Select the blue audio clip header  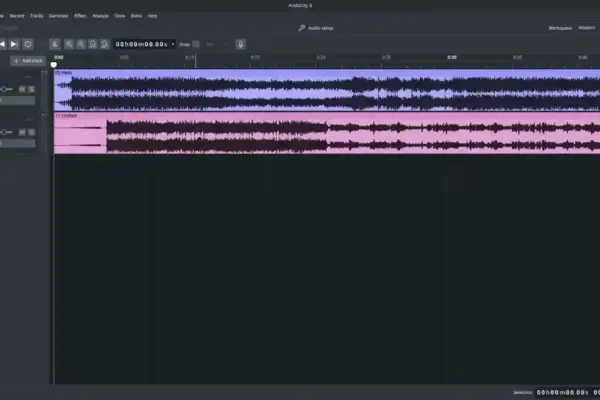point(327,72)
